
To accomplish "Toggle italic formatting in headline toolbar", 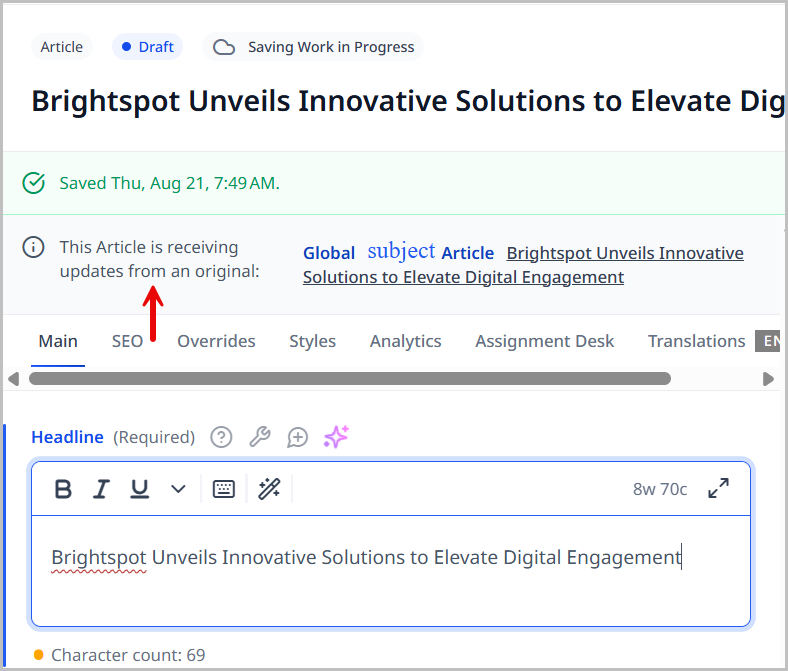I will point(101,489).
